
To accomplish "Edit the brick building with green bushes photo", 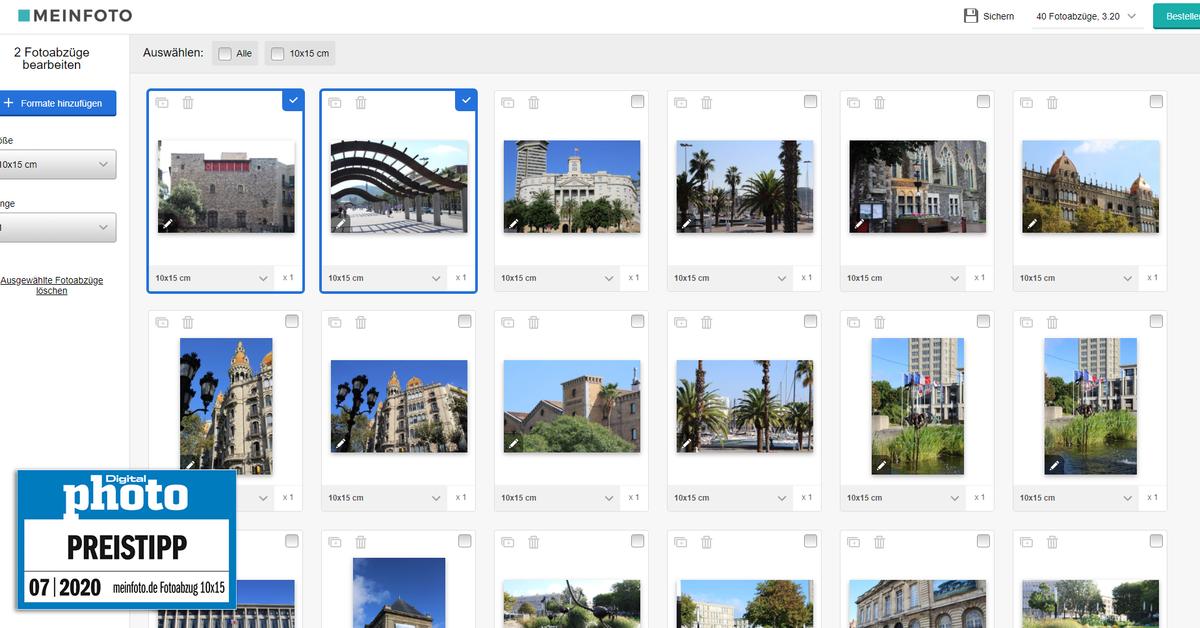I will tap(513, 443).
